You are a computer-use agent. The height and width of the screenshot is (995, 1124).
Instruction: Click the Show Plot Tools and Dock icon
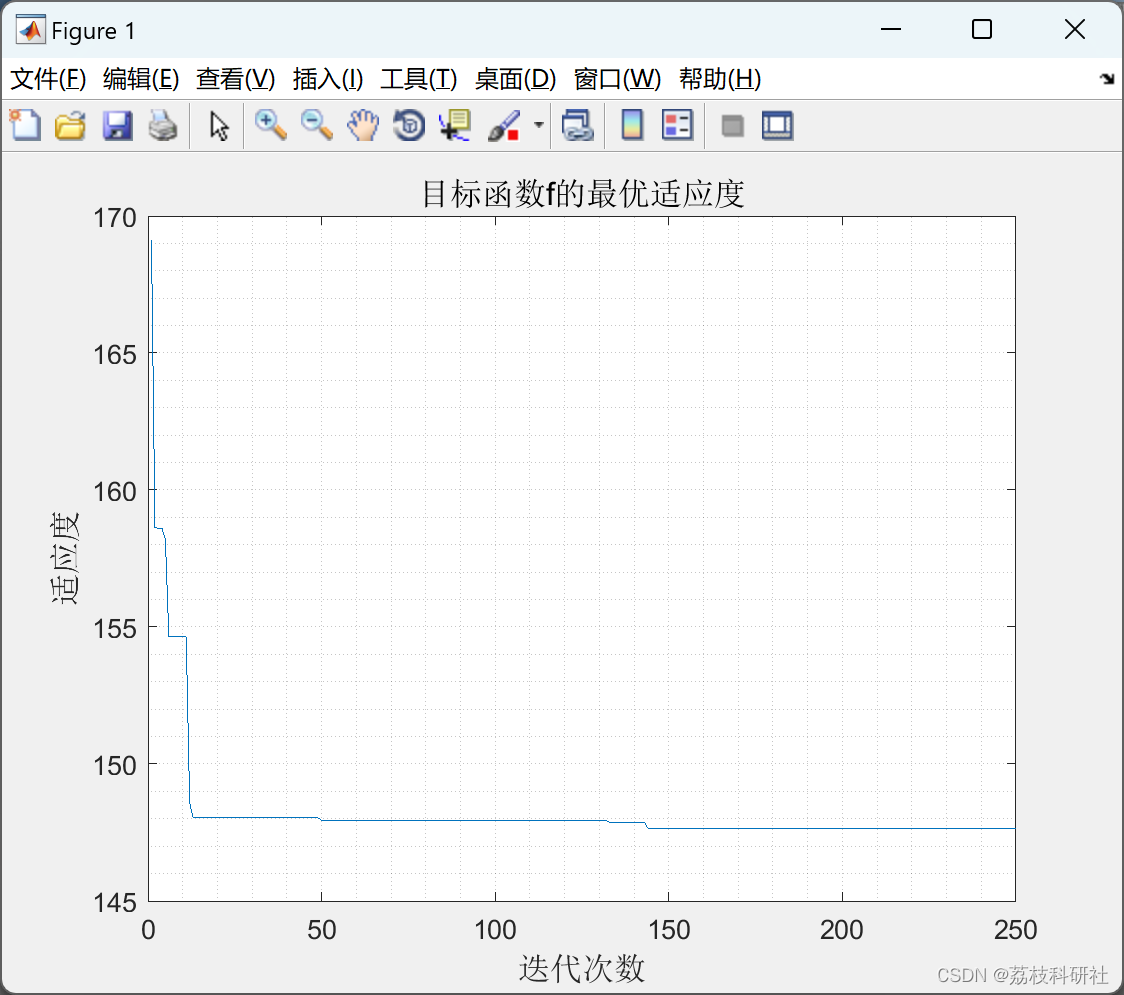click(777, 125)
